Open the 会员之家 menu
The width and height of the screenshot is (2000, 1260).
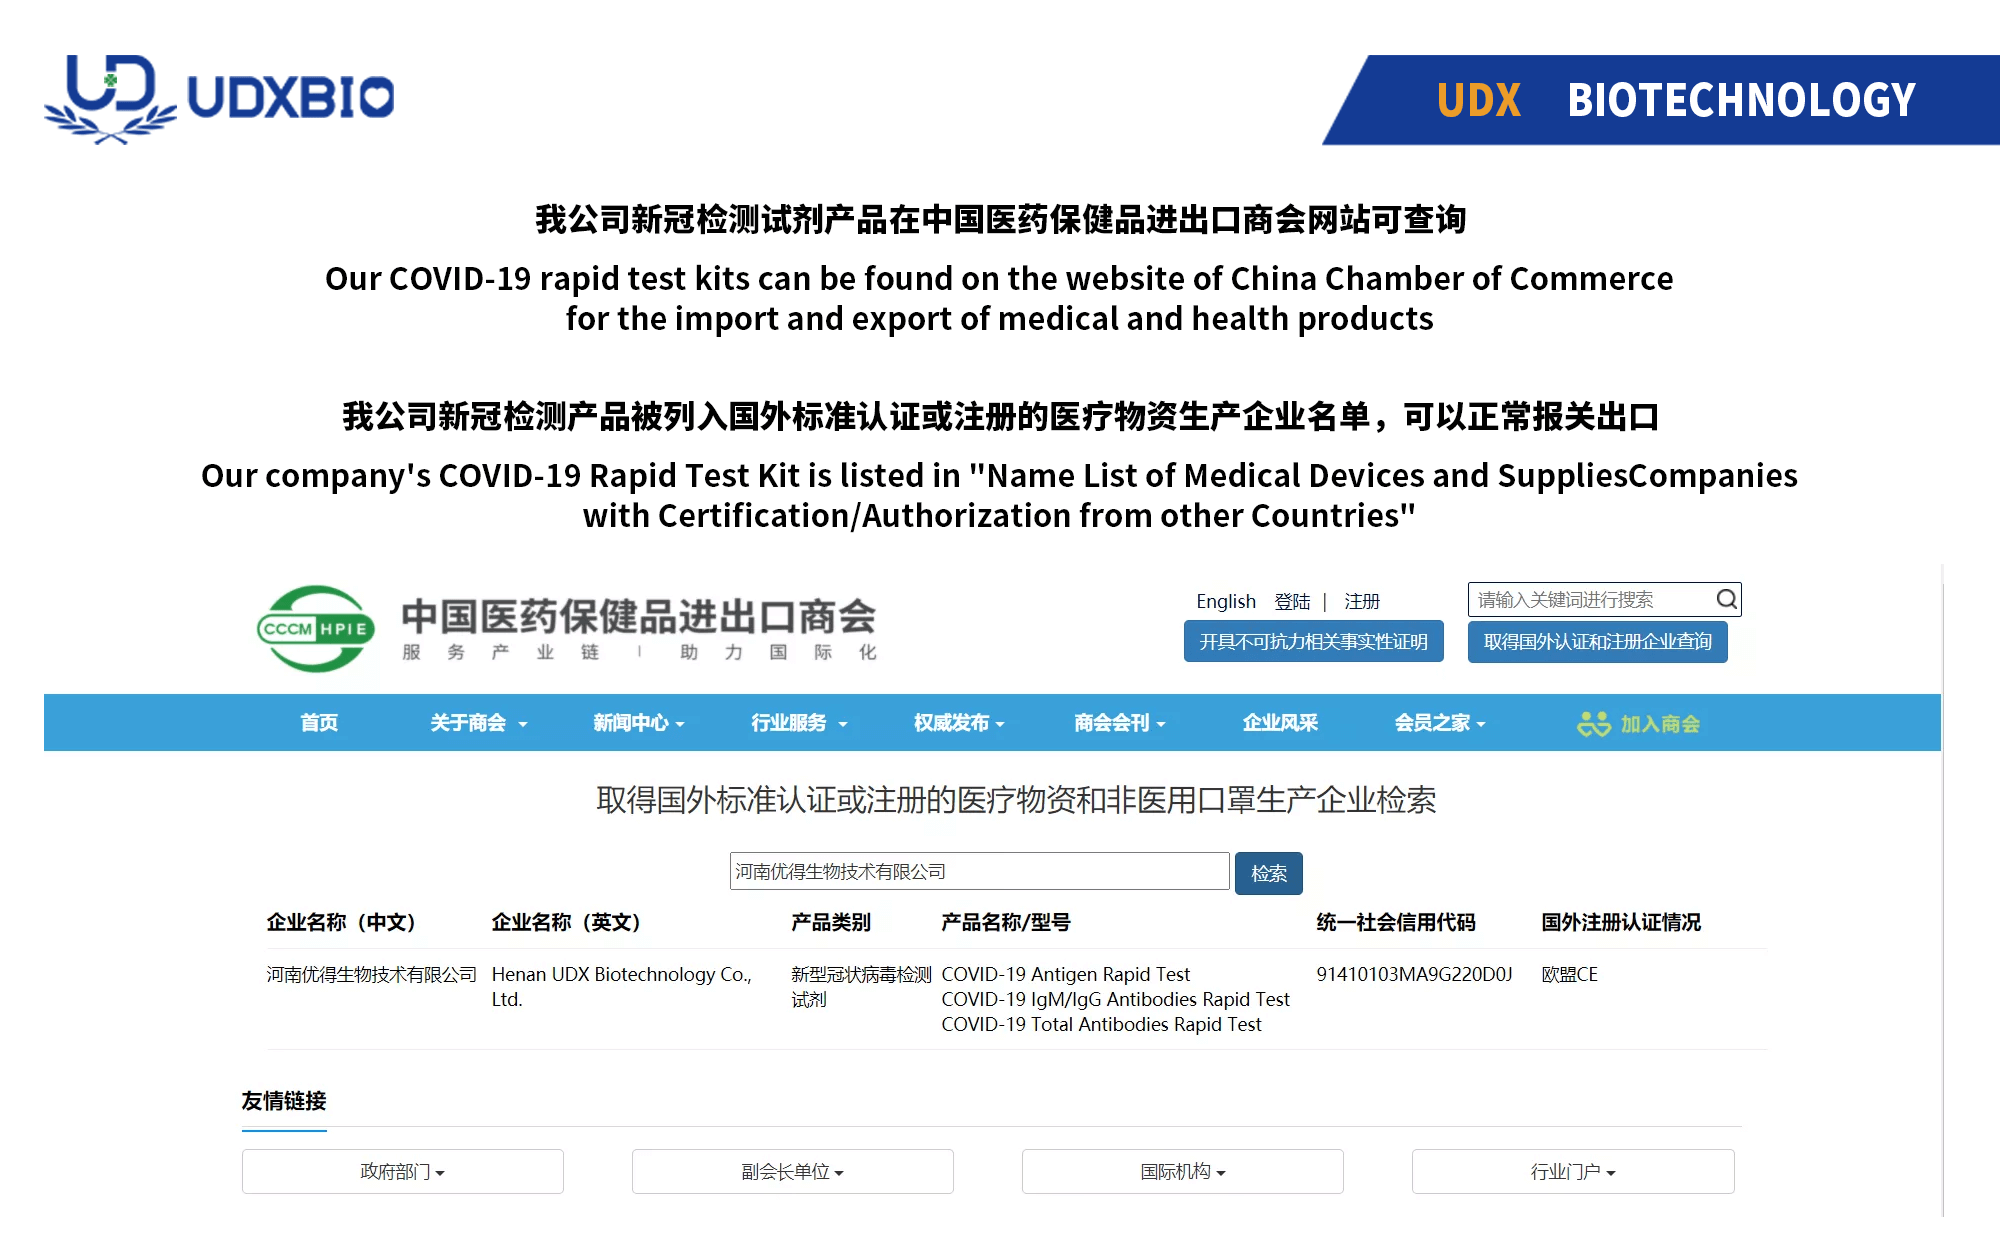[1440, 722]
